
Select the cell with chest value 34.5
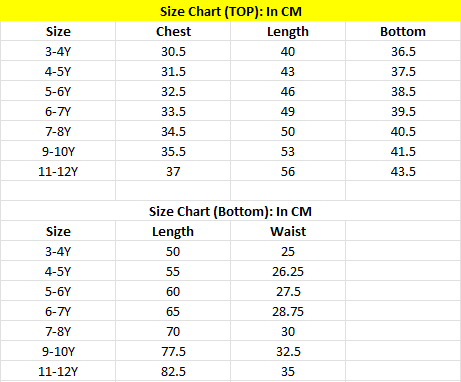tap(173, 131)
